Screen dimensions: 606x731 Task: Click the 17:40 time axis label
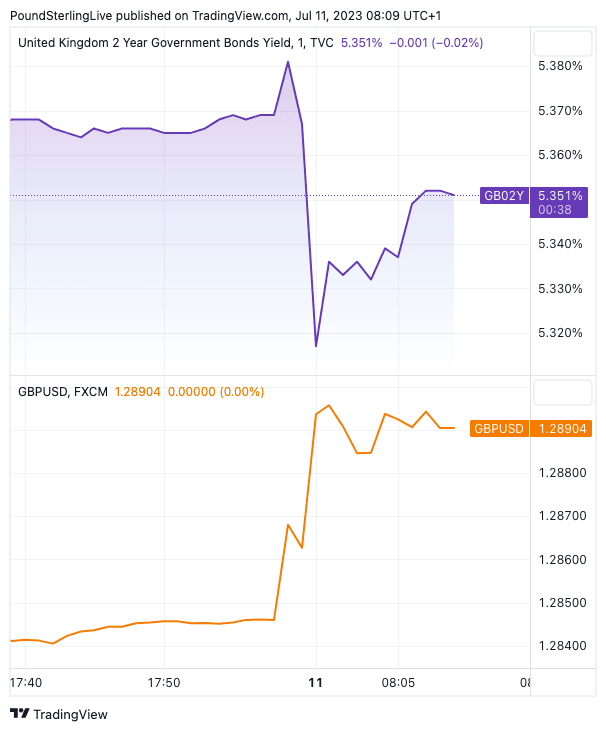[x=26, y=683]
